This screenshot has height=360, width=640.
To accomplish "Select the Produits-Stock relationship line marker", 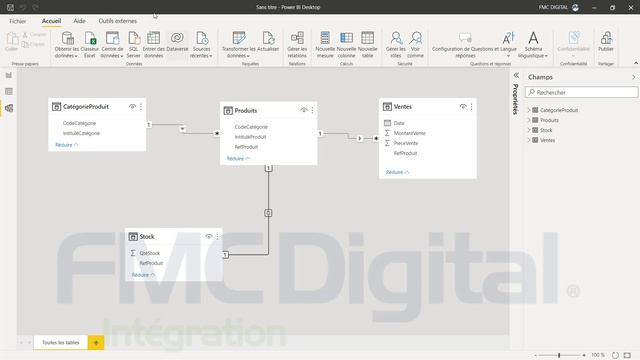I will 268,213.
